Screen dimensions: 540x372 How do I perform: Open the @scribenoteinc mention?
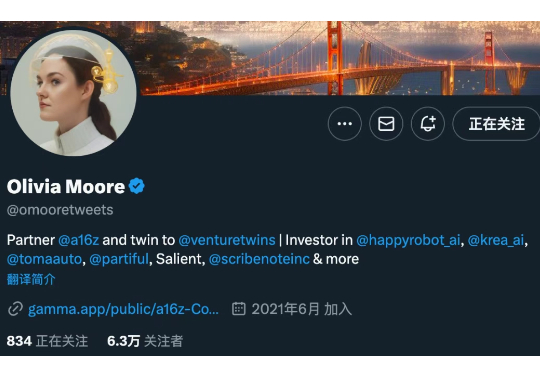259,259
